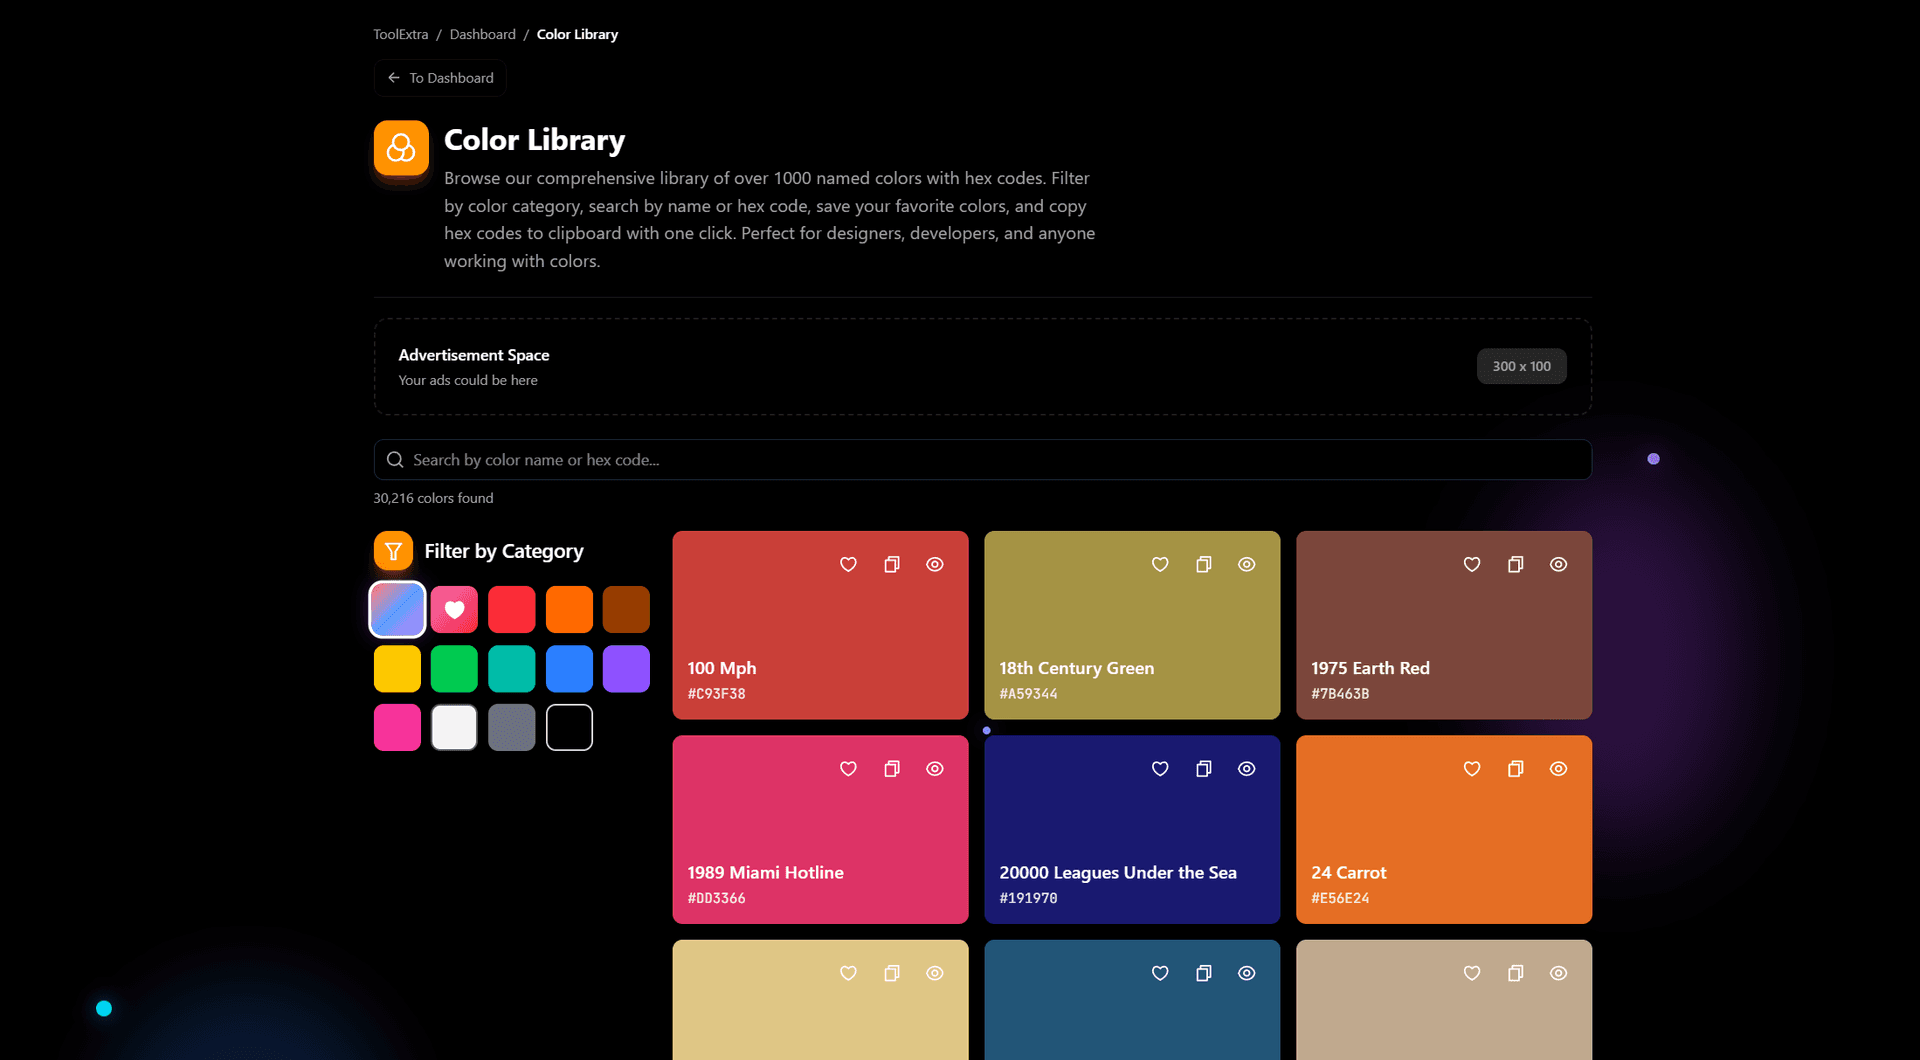This screenshot has height=1060, width=1920.
Task: Click the Filter by Category funnel icon
Action: [393, 551]
